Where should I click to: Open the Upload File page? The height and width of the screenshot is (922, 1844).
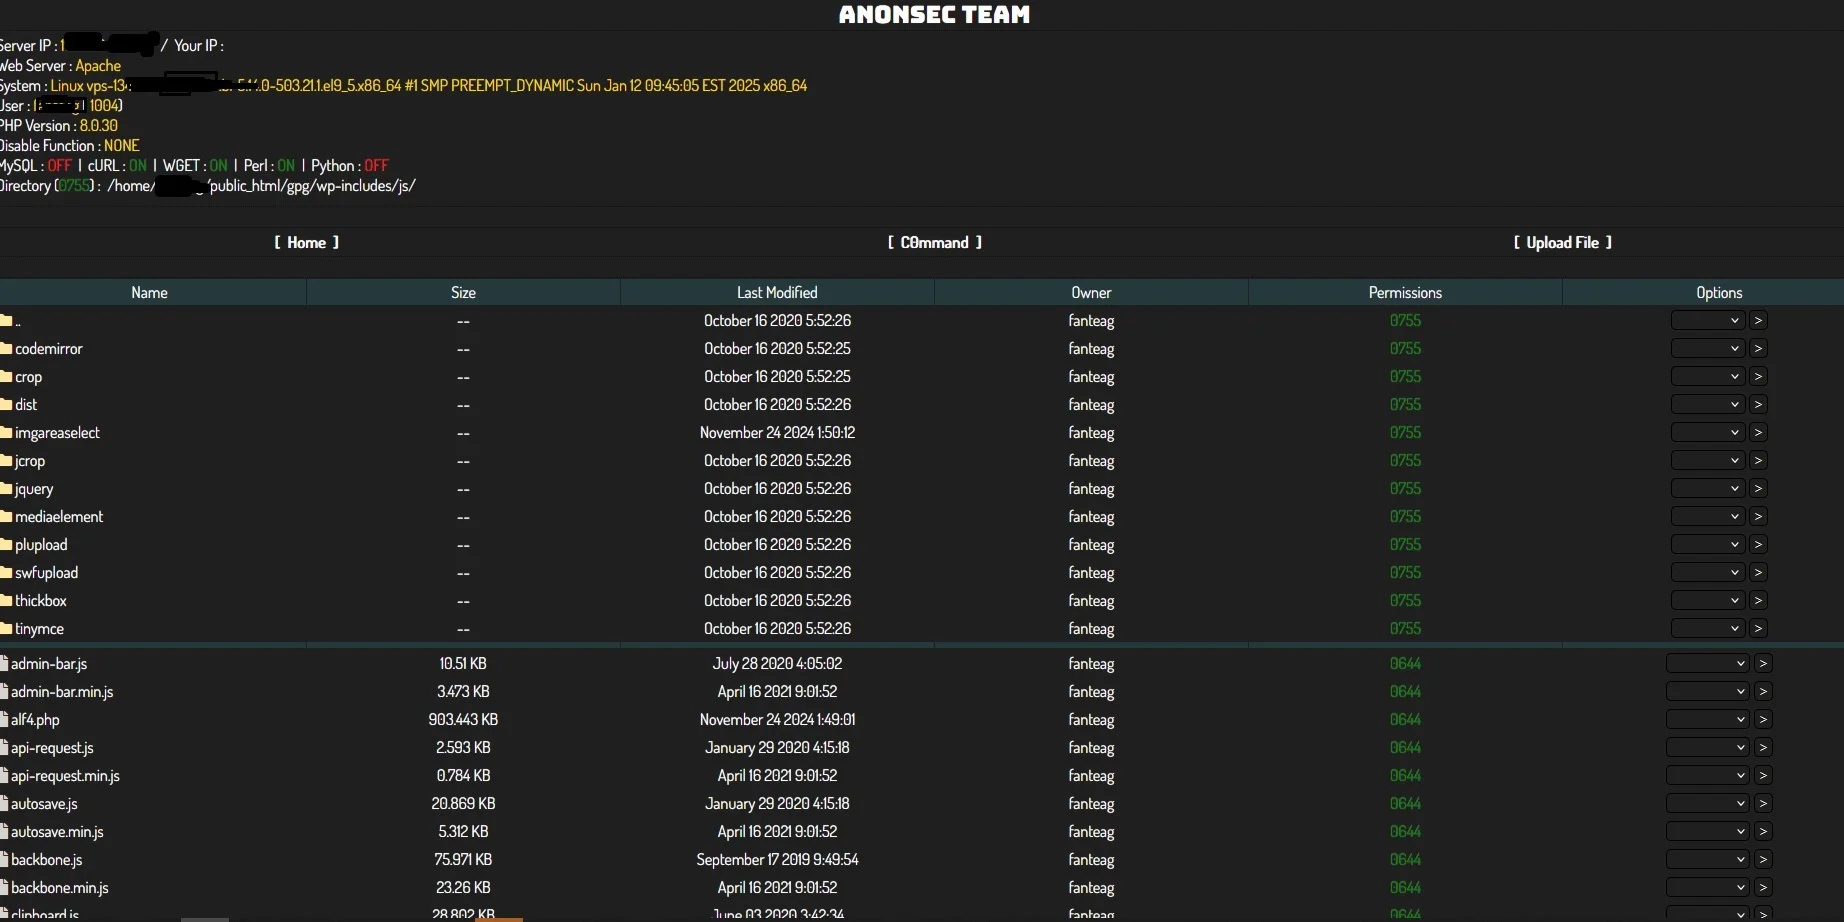pyautogui.click(x=1562, y=242)
